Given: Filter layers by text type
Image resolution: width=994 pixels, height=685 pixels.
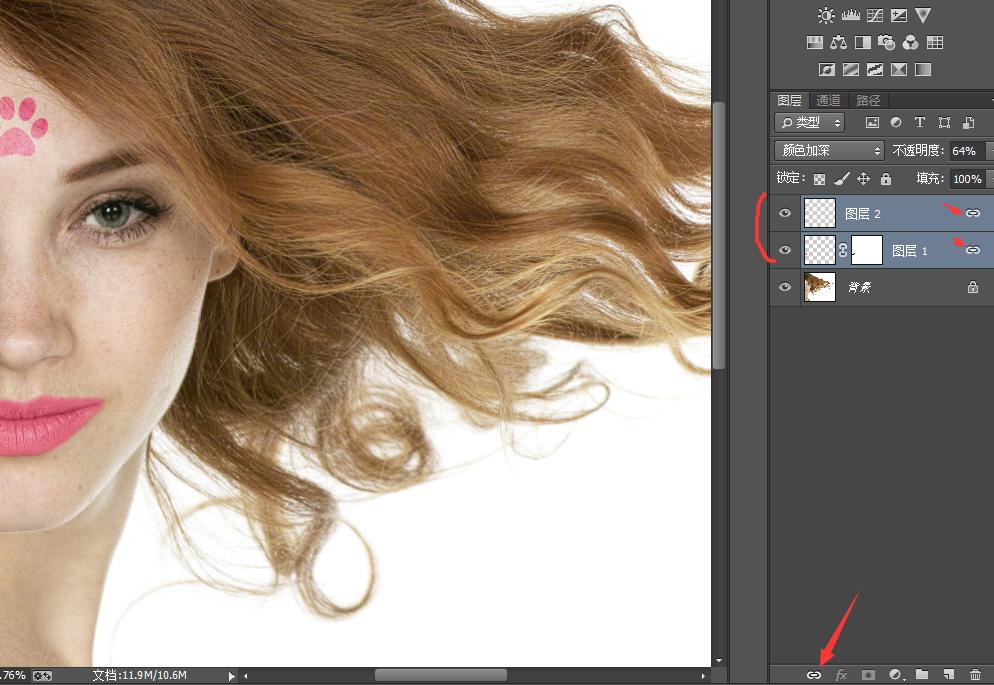Looking at the screenshot, I should click(x=920, y=123).
